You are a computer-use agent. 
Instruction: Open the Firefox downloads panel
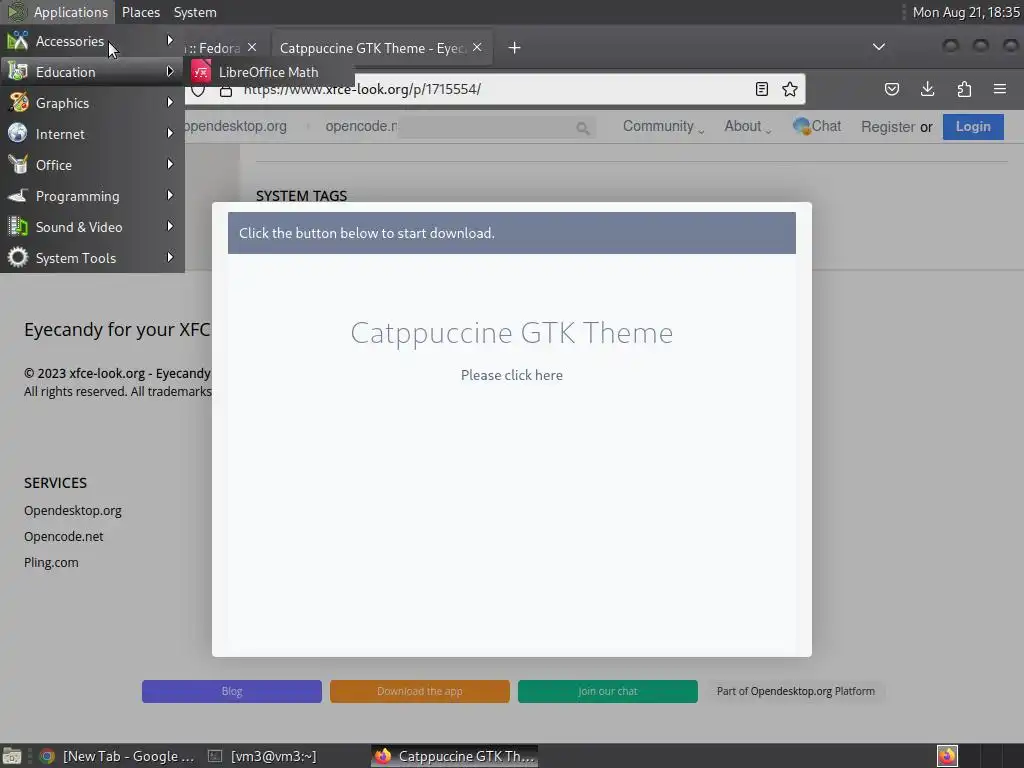tap(927, 89)
